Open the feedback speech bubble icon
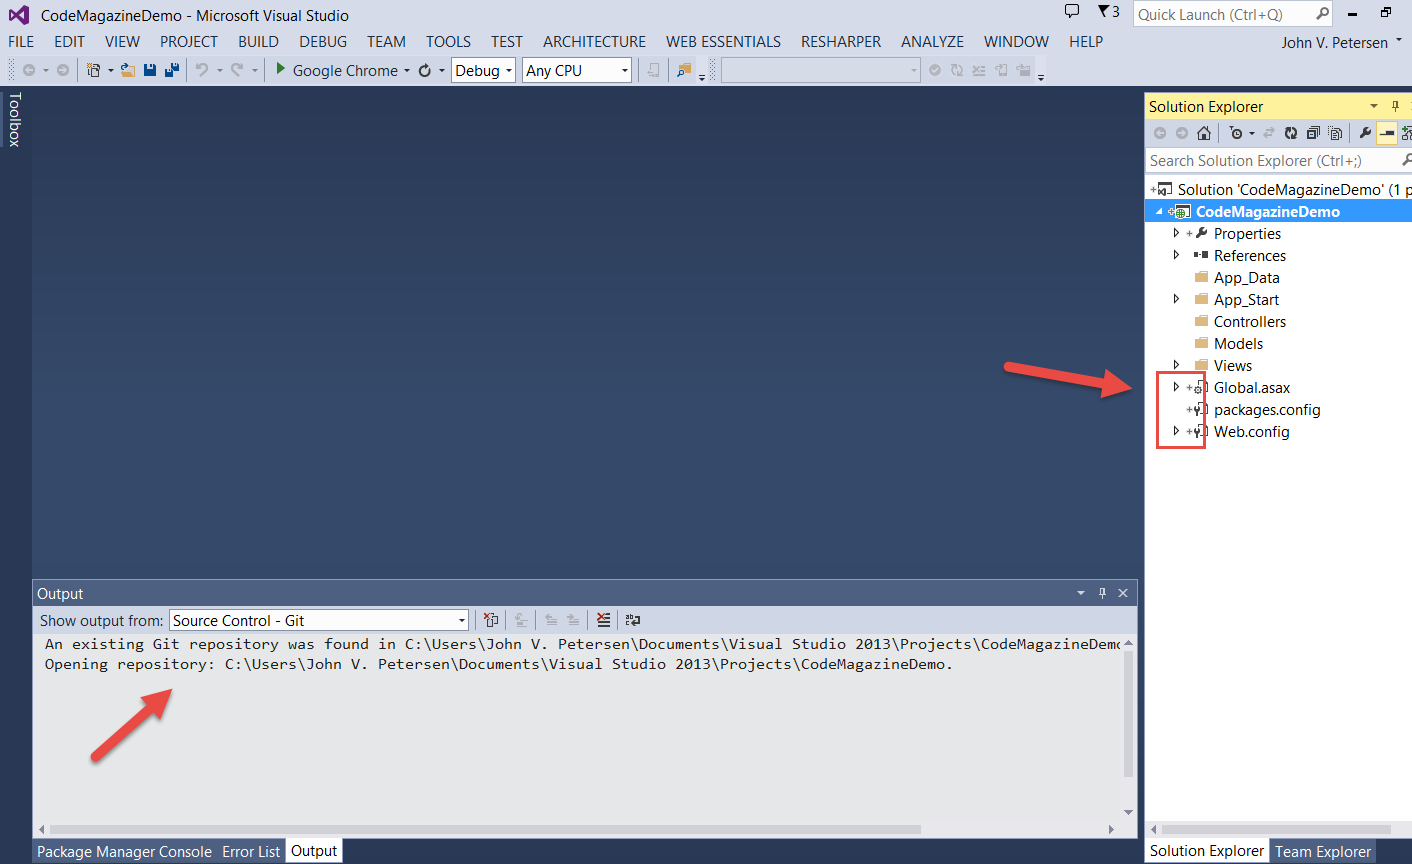This screenshot has height=864, width=1412. [x=1072, y=12]
